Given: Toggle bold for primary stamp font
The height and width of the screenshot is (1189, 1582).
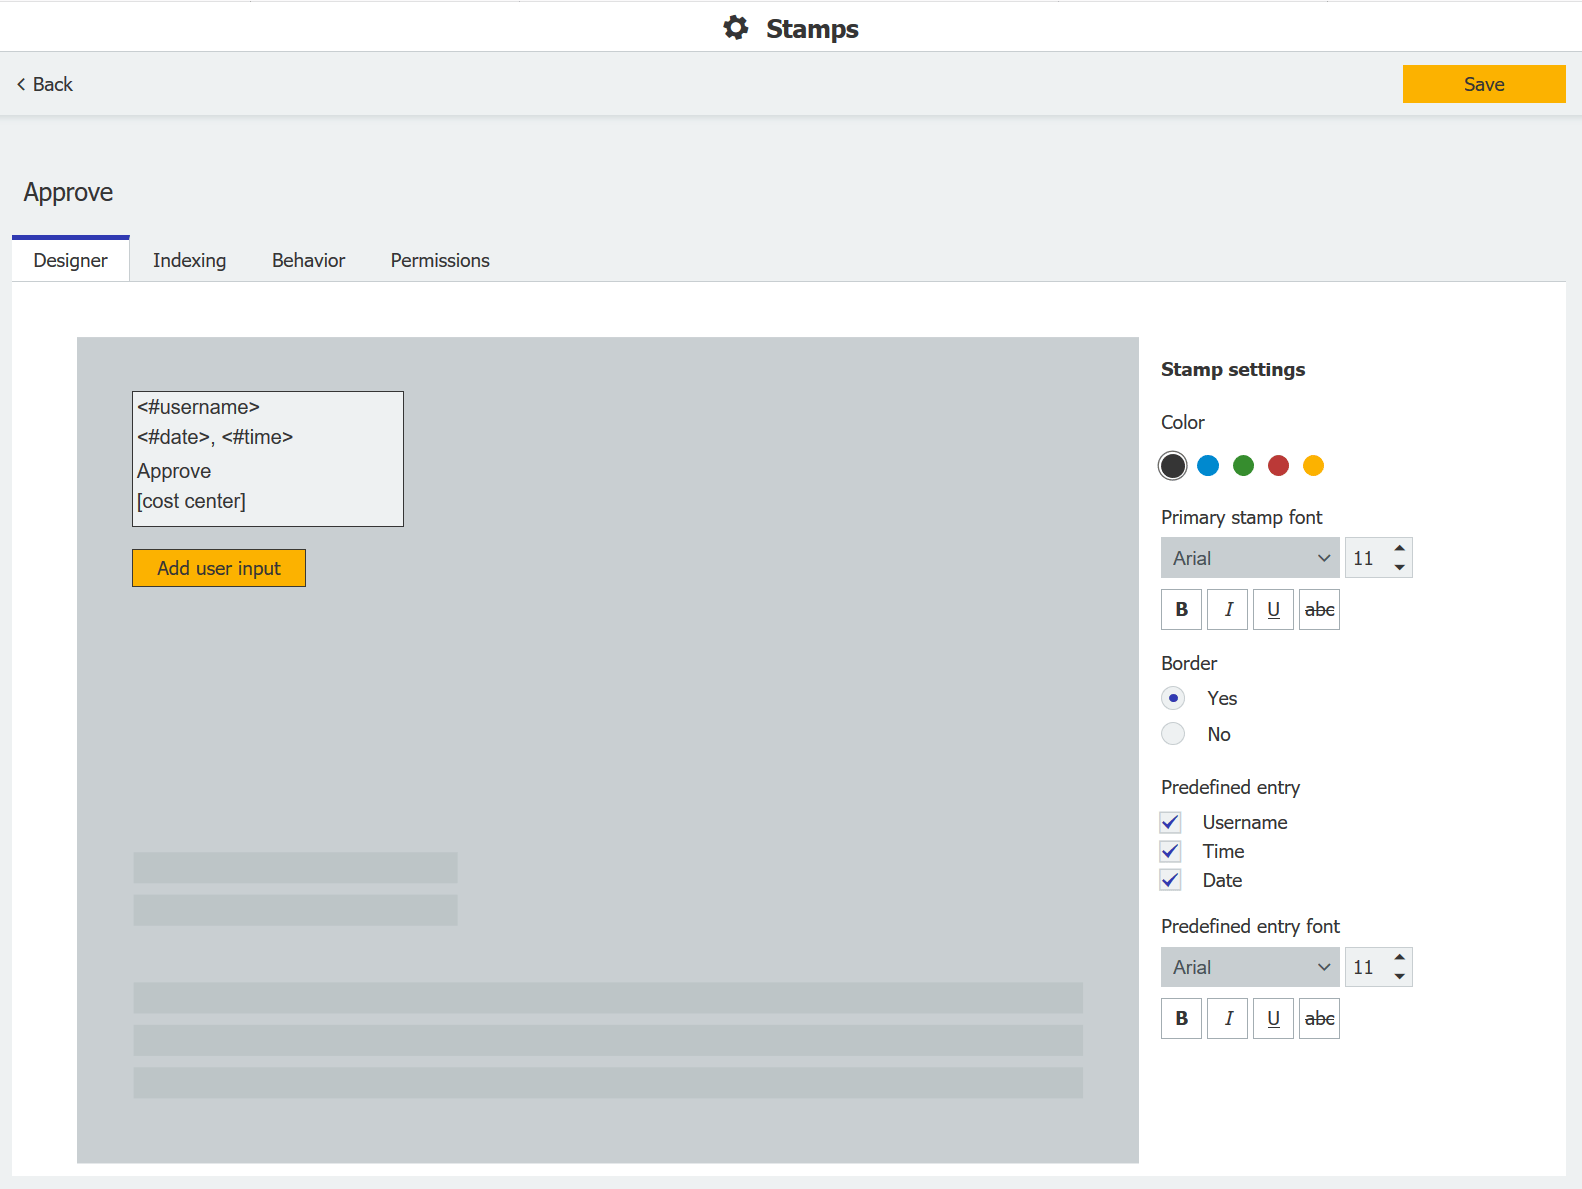Looking at the screenshot, I should (x=1181, y=609).
